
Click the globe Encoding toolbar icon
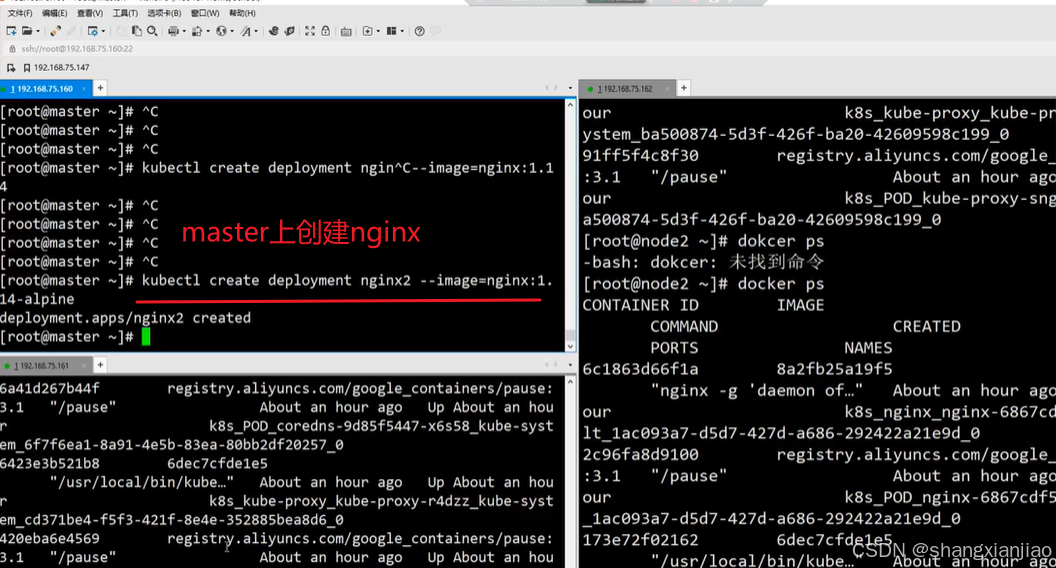tap(221, 31)
